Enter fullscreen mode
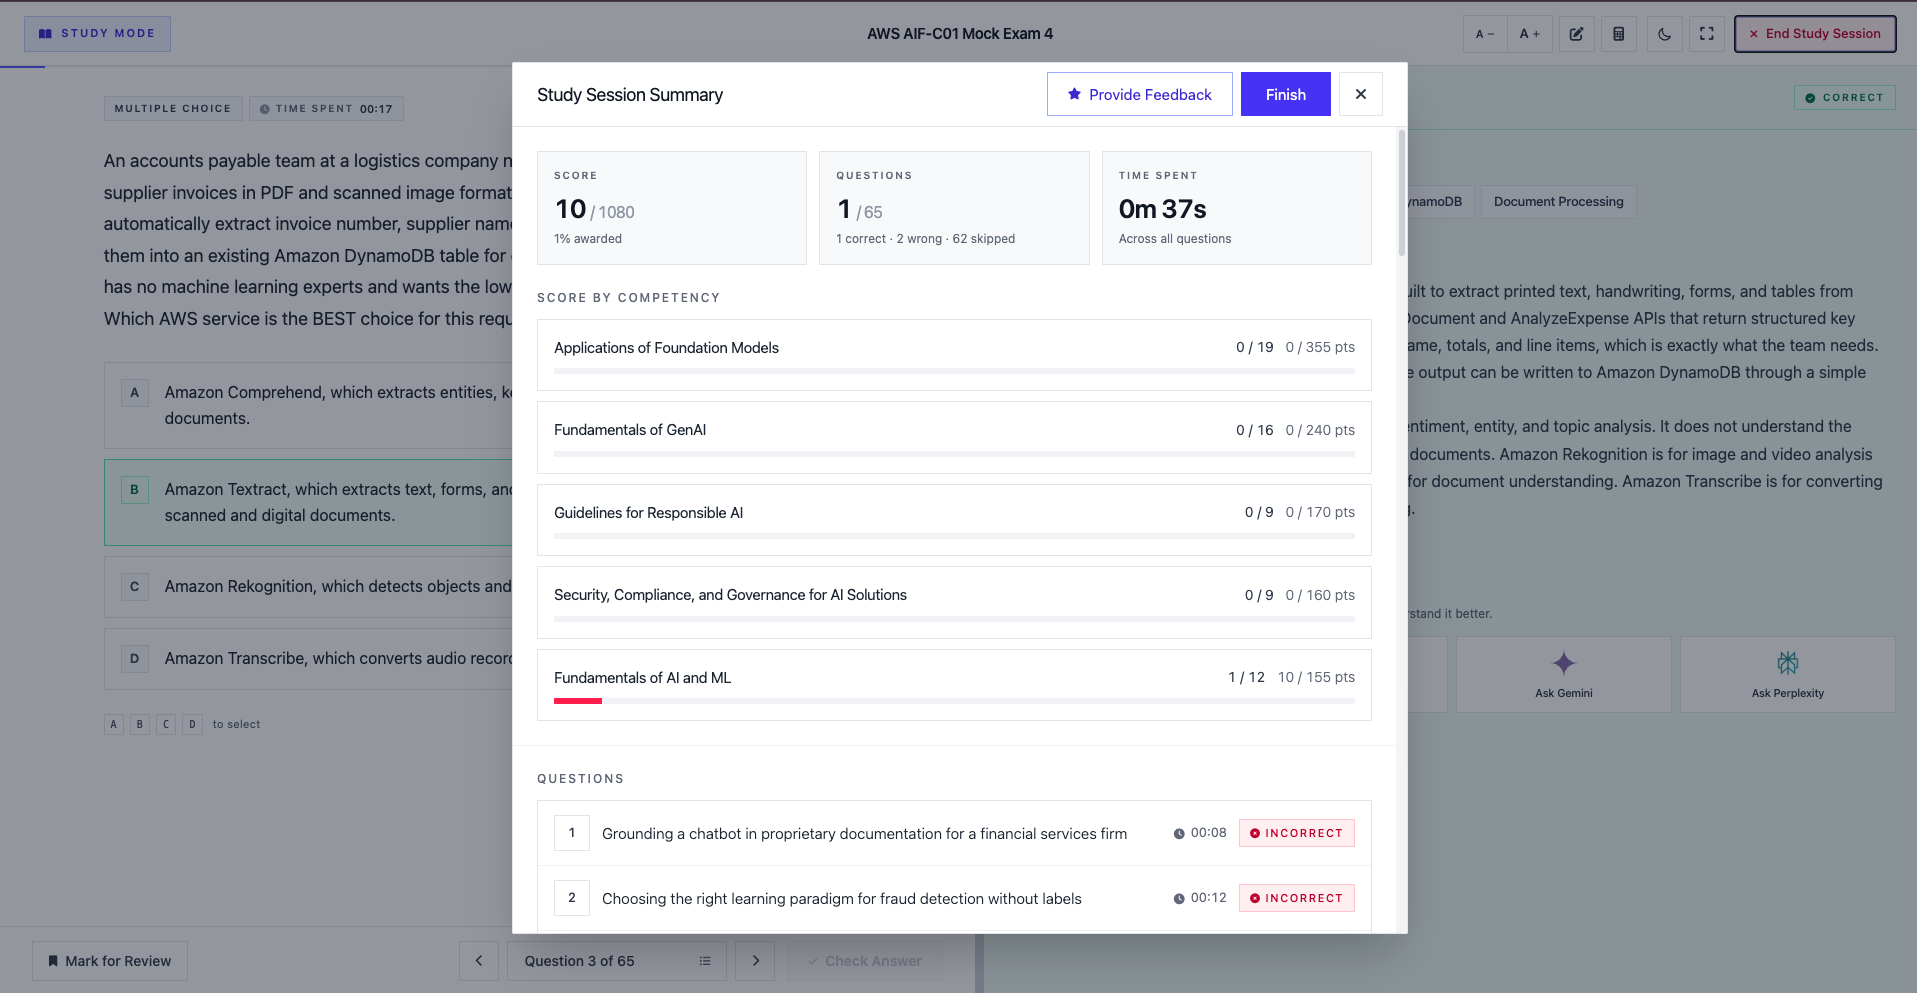1917x993 pixels. [1707, 34]
